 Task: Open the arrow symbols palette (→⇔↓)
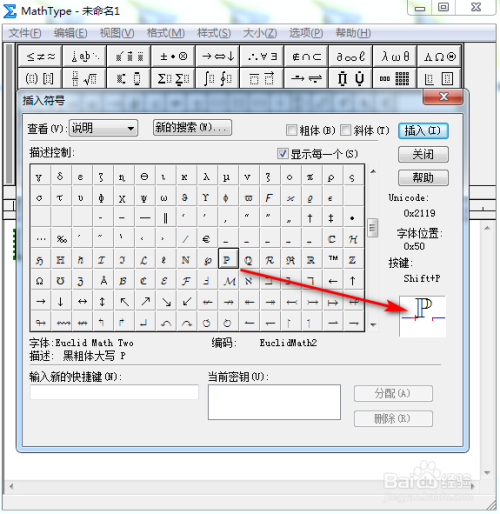[218, 56]
